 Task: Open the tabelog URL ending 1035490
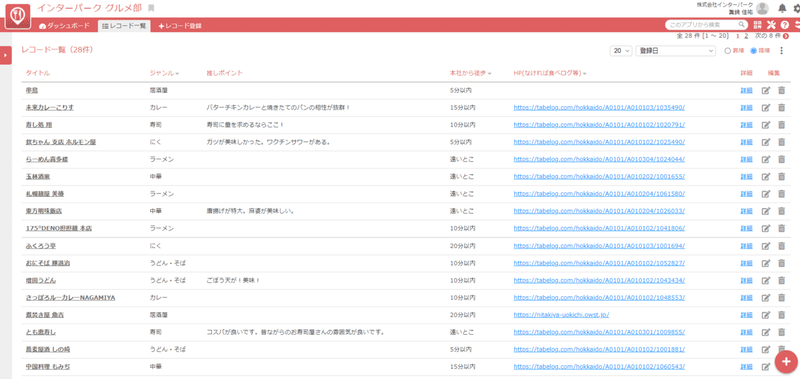pyautogui.click(x=599, y=108)
